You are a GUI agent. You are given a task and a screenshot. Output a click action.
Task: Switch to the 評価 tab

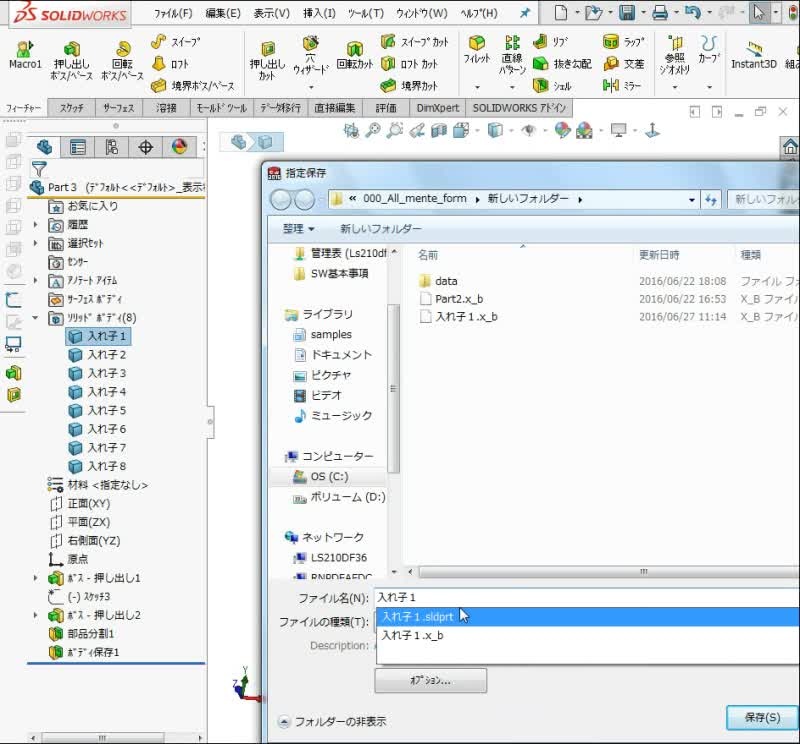(x=386, y=108)
